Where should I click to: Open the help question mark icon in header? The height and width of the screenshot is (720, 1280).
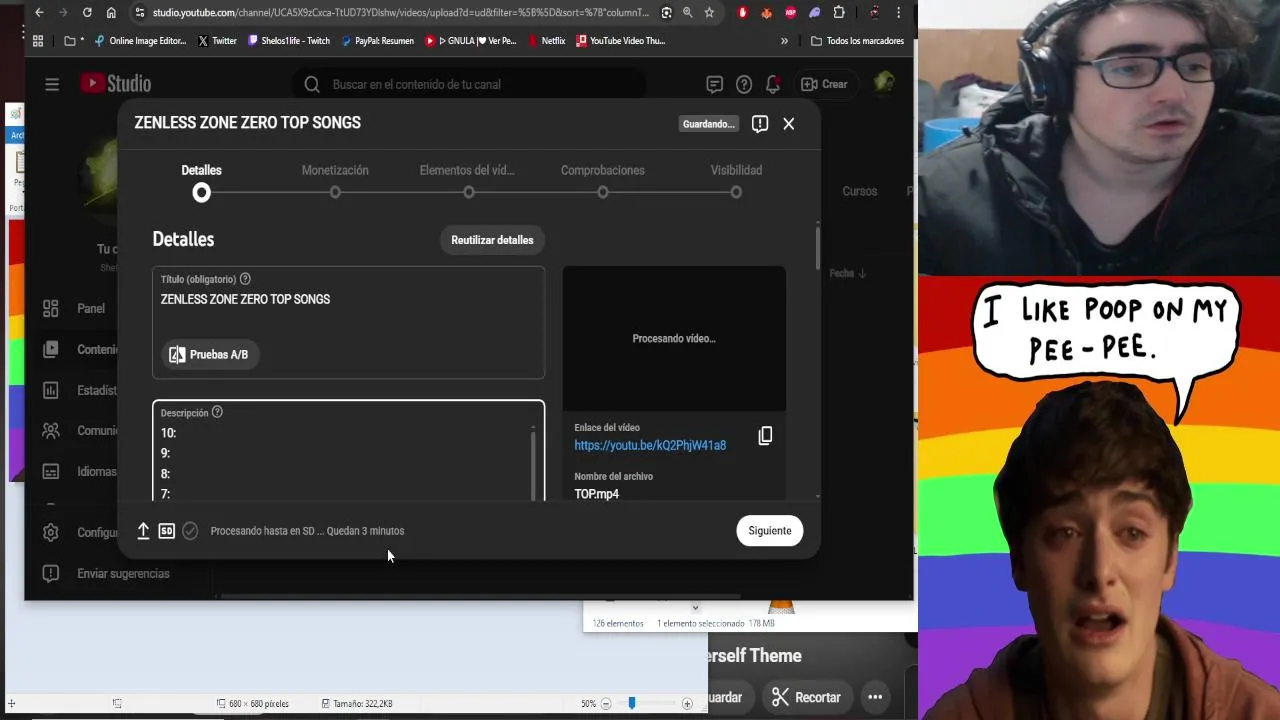pyautogui.click(x=744, y=84)
